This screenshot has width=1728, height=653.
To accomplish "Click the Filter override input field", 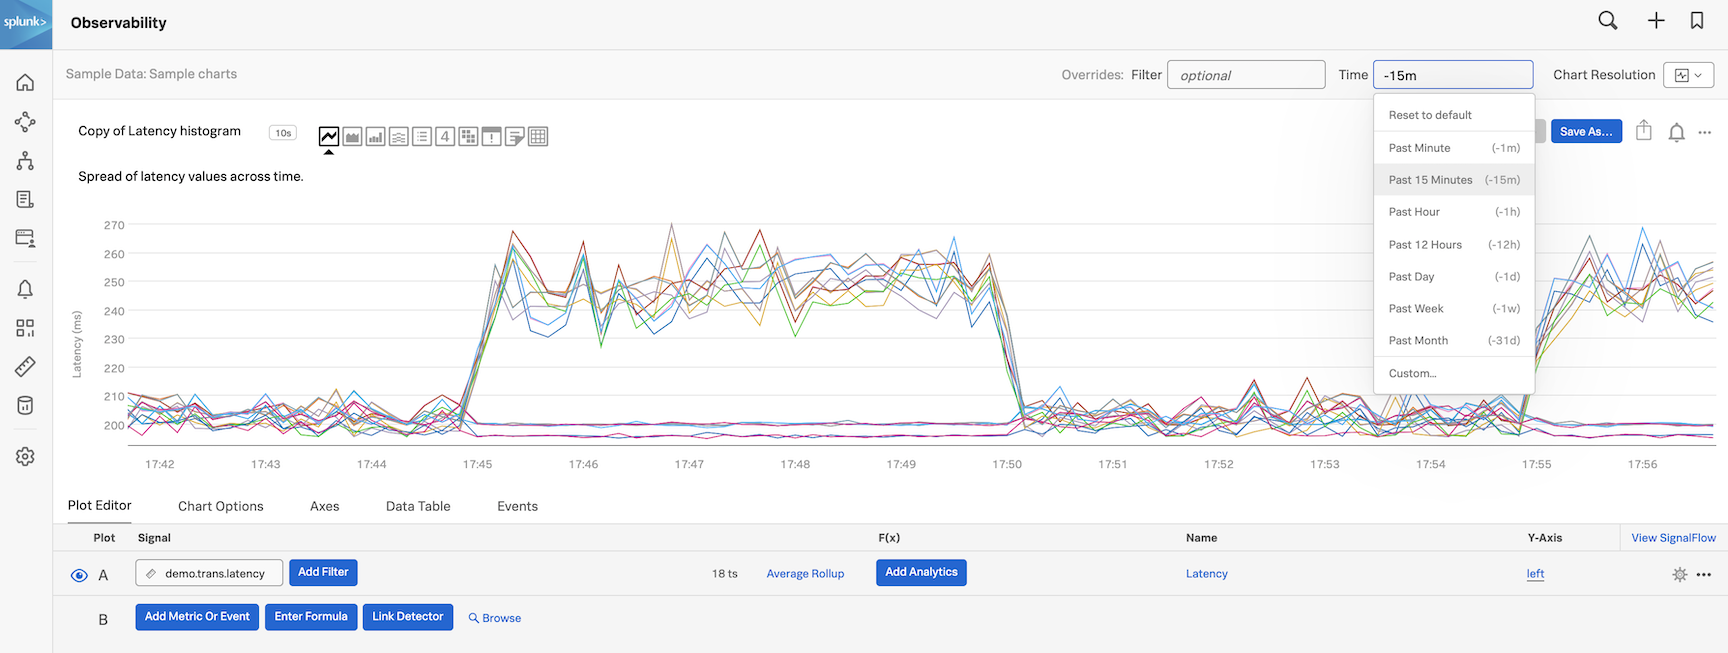I will pyautogui.click(x=1245, y=75).
